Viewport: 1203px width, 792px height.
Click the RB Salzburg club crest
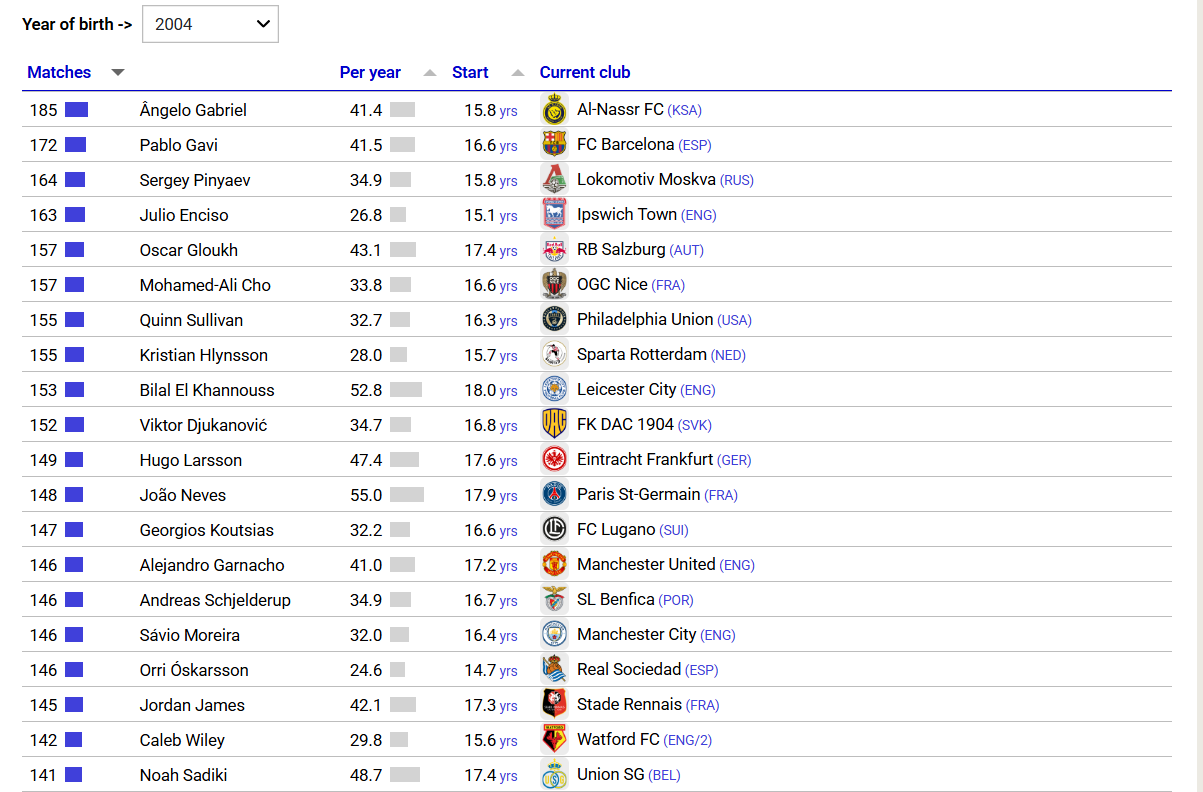(554, 250)
